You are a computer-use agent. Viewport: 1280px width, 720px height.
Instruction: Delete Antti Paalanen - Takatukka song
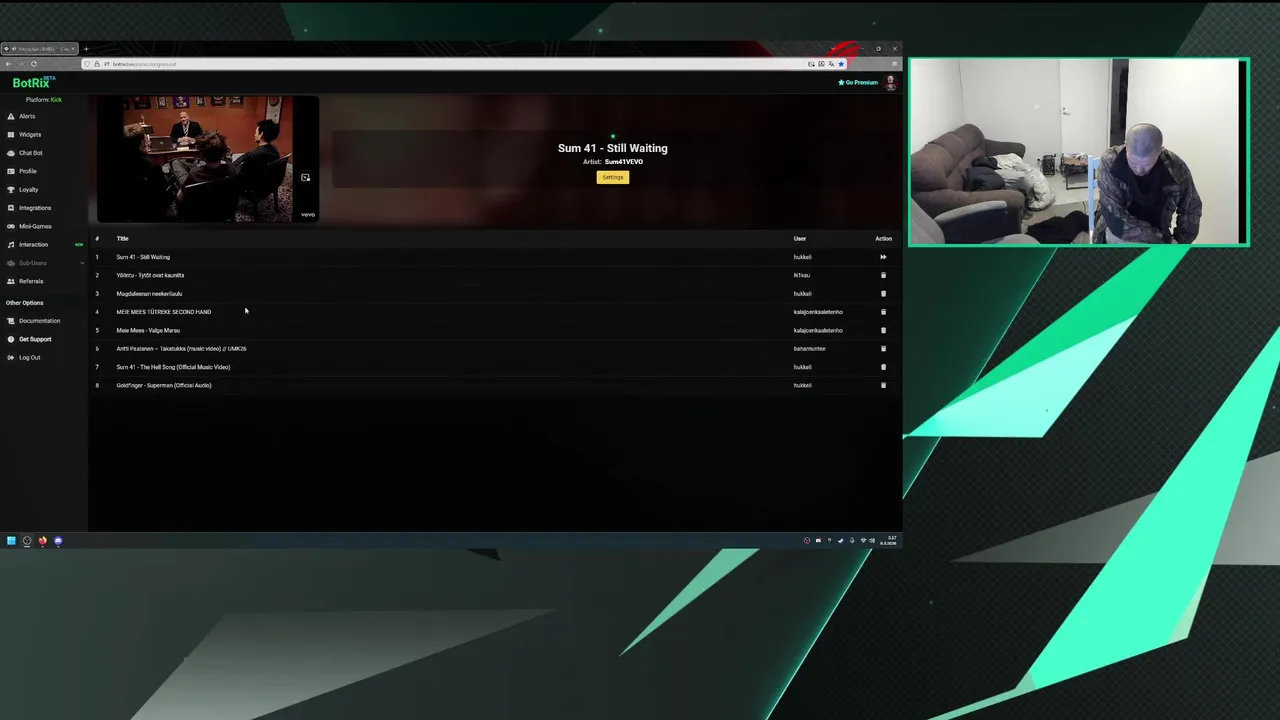(x=883, y=349)
